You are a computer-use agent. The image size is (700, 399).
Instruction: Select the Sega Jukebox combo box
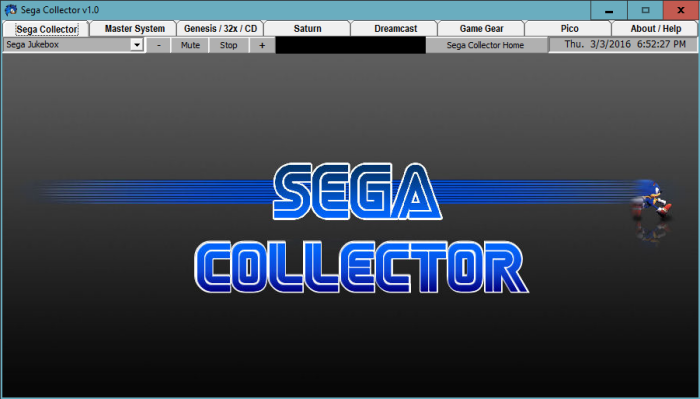(73, 45)
